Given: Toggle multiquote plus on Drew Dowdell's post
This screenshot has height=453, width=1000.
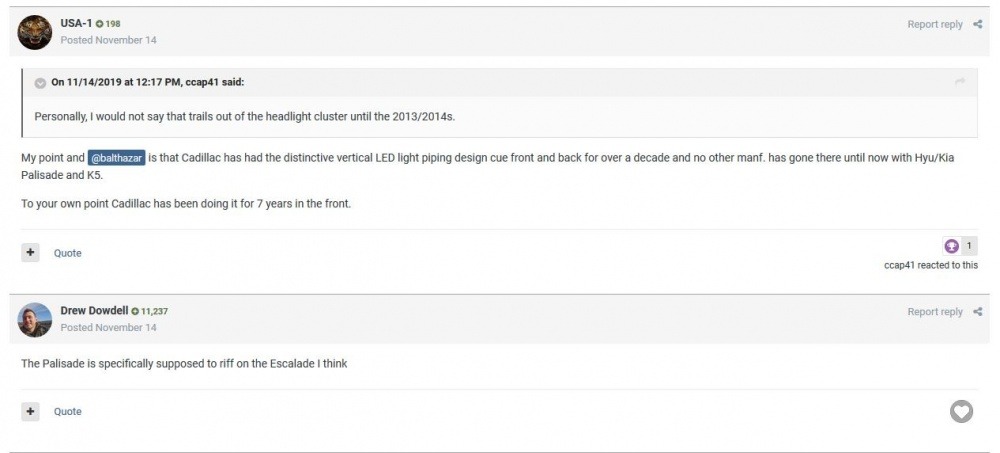Looking at the screenshot, I should pos(30,411).
